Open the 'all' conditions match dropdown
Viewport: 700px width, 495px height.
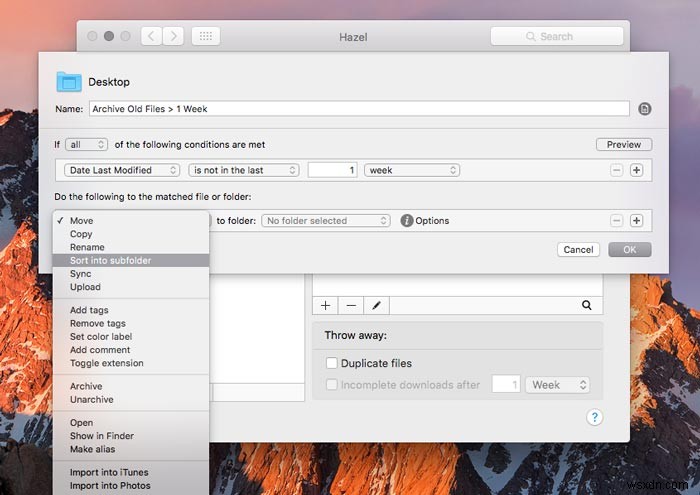click(86, 145)
